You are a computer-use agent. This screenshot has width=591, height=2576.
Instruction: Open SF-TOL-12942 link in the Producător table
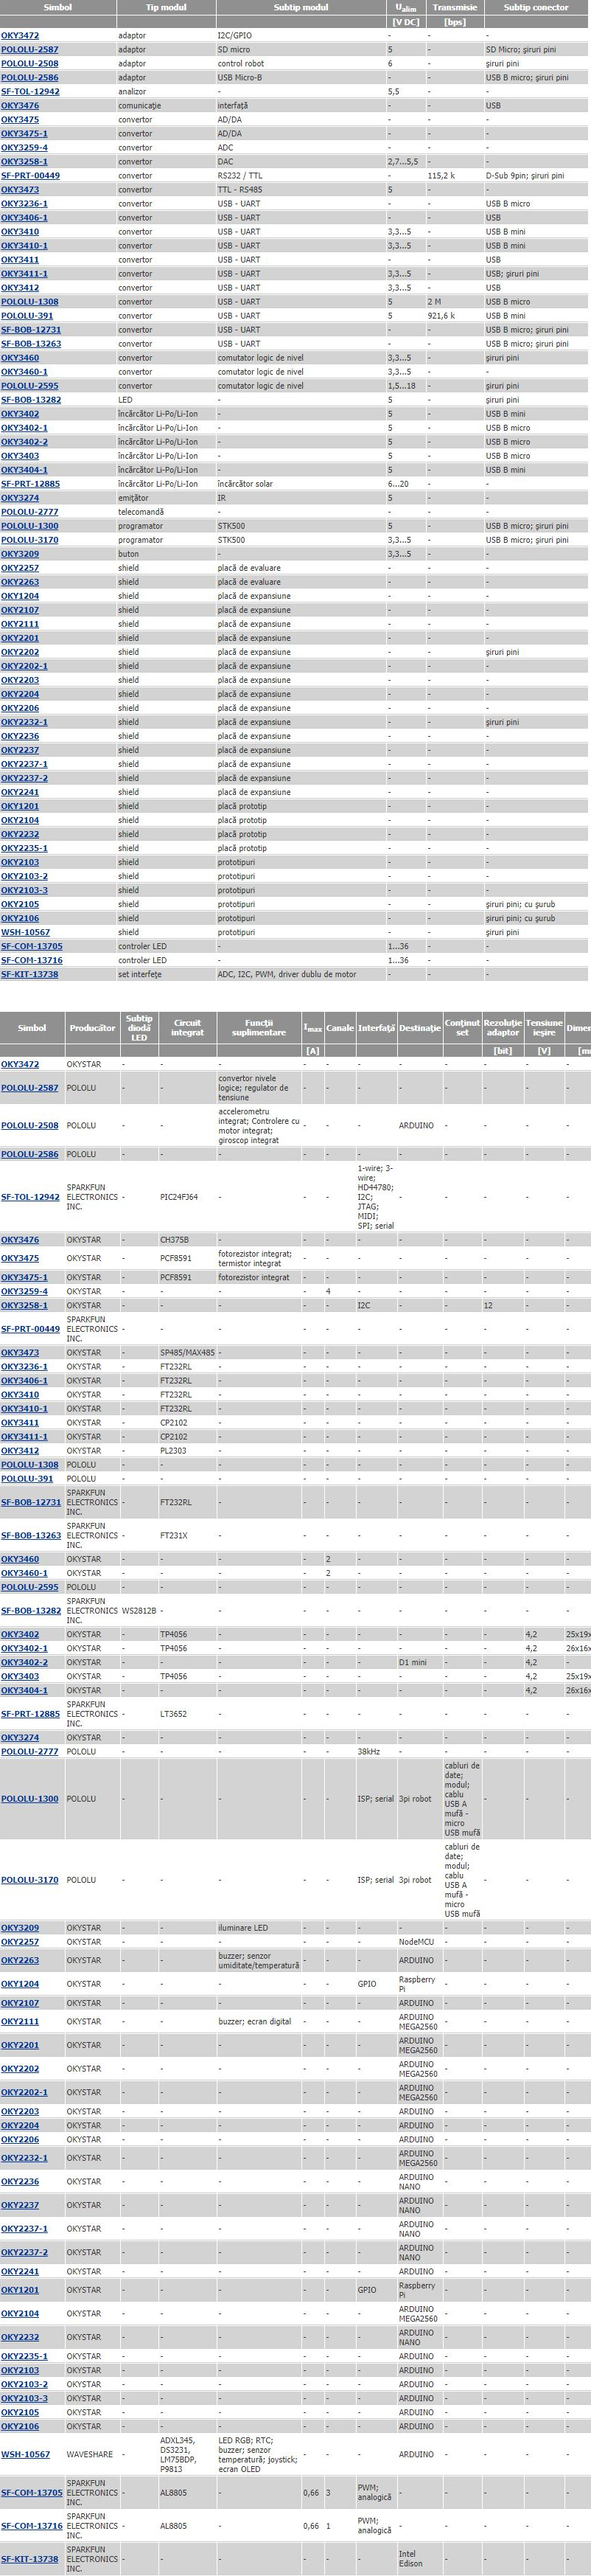pos(30,1197)
